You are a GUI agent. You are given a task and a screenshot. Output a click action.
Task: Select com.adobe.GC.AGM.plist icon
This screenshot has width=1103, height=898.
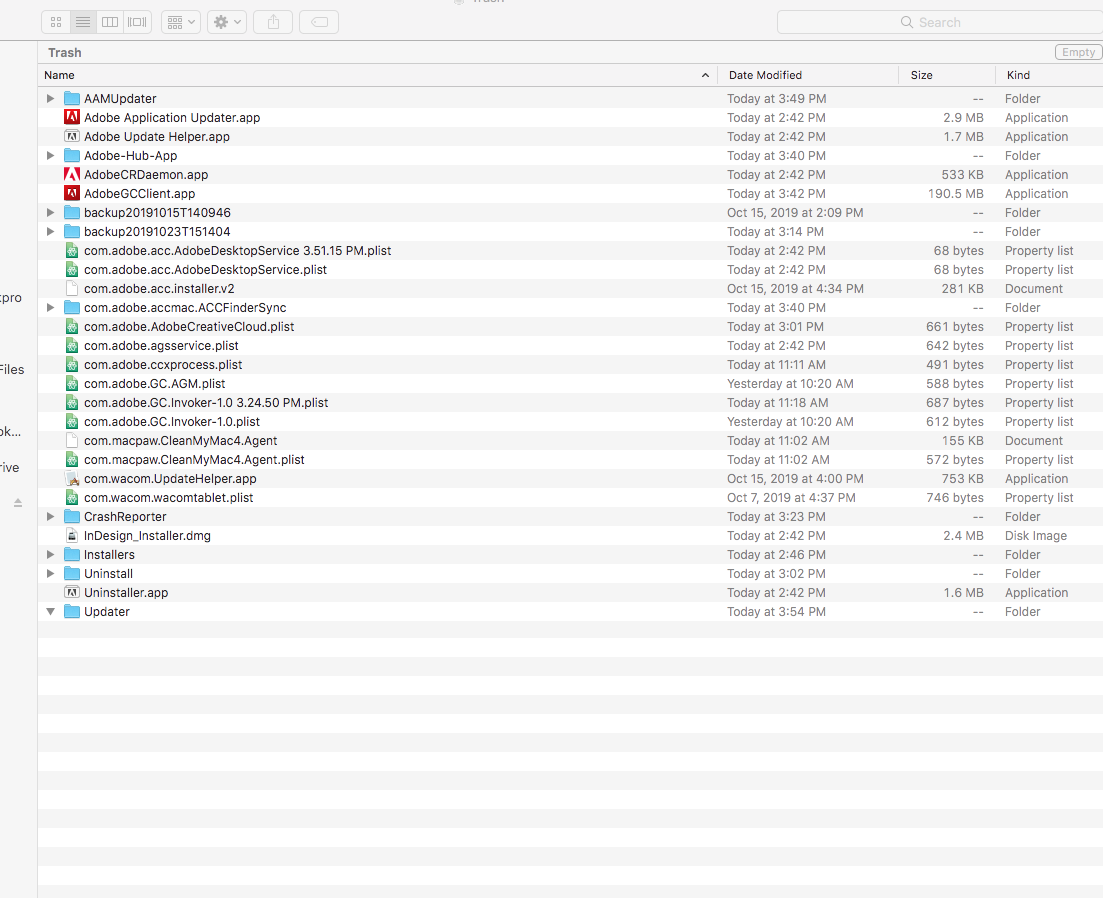point(72,383)
